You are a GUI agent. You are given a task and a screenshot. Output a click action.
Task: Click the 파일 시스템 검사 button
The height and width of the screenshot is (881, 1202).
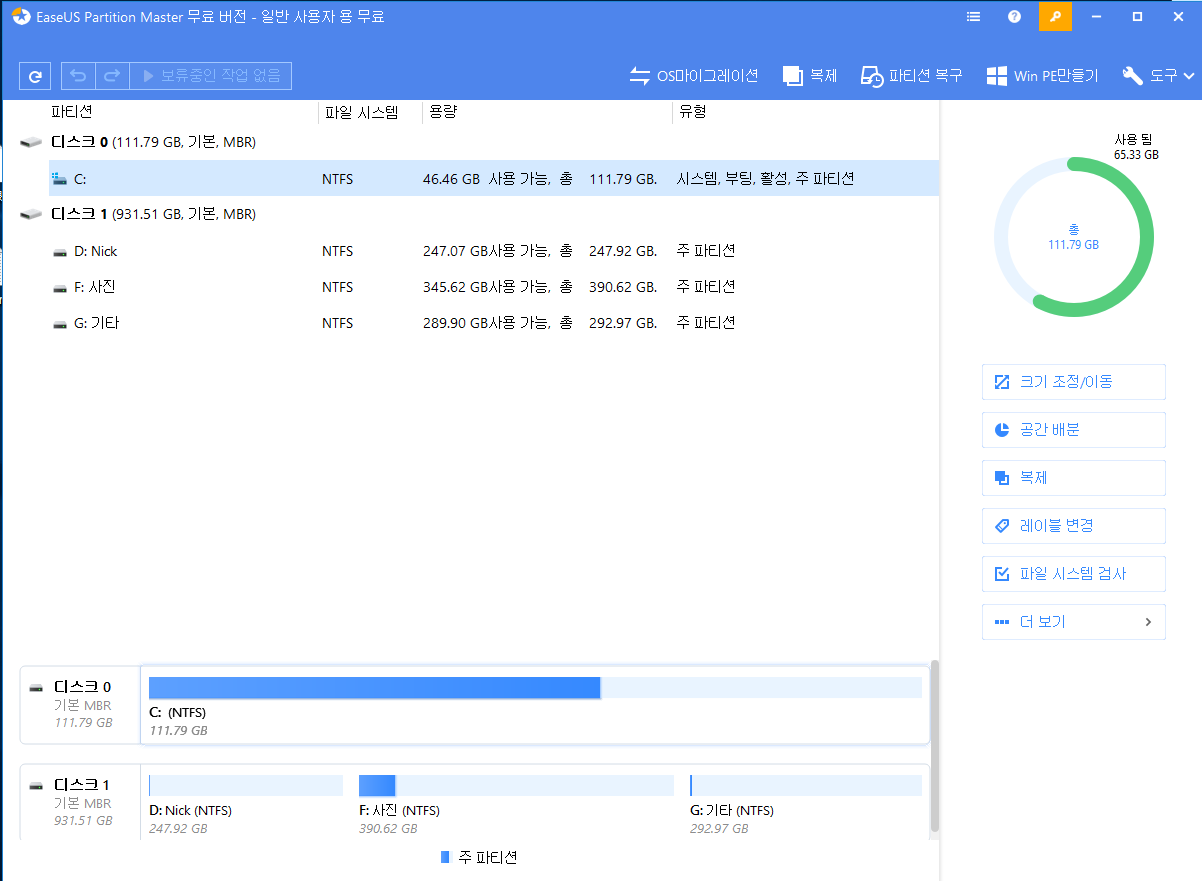pyautogui.click(x=1074, y=574)
